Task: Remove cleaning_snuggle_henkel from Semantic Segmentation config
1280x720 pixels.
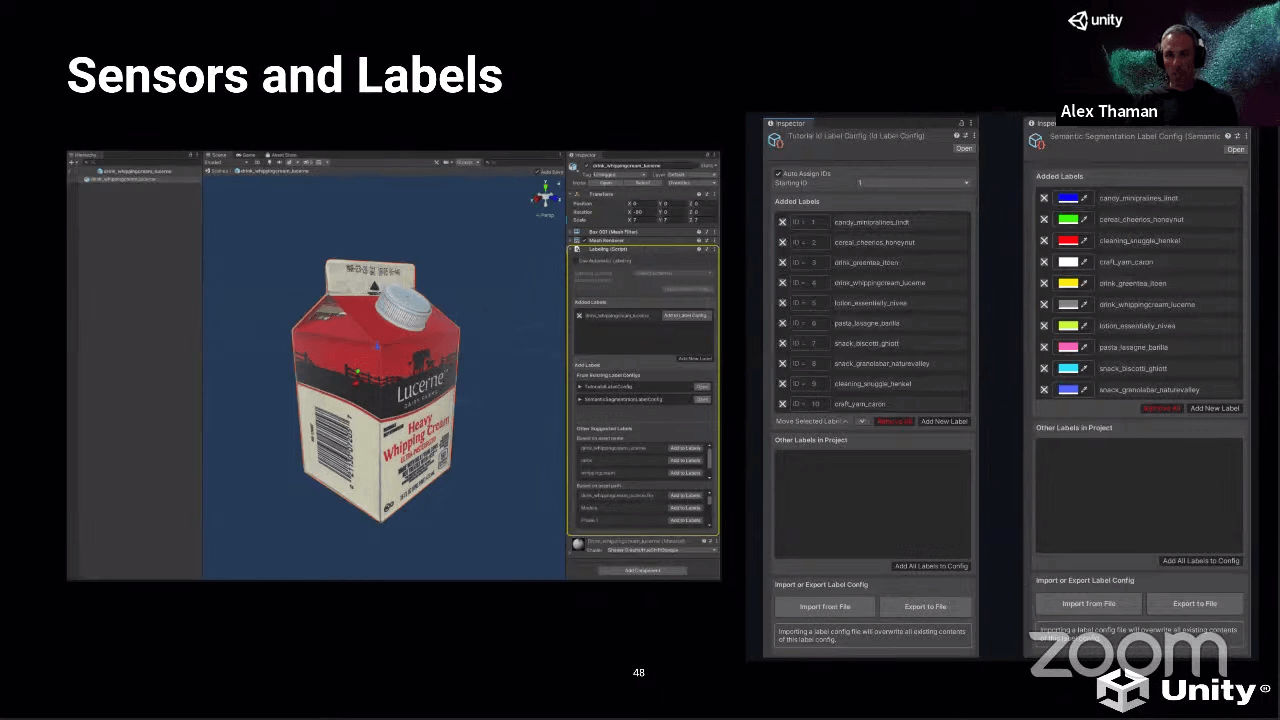Action: pos(1044,240)
